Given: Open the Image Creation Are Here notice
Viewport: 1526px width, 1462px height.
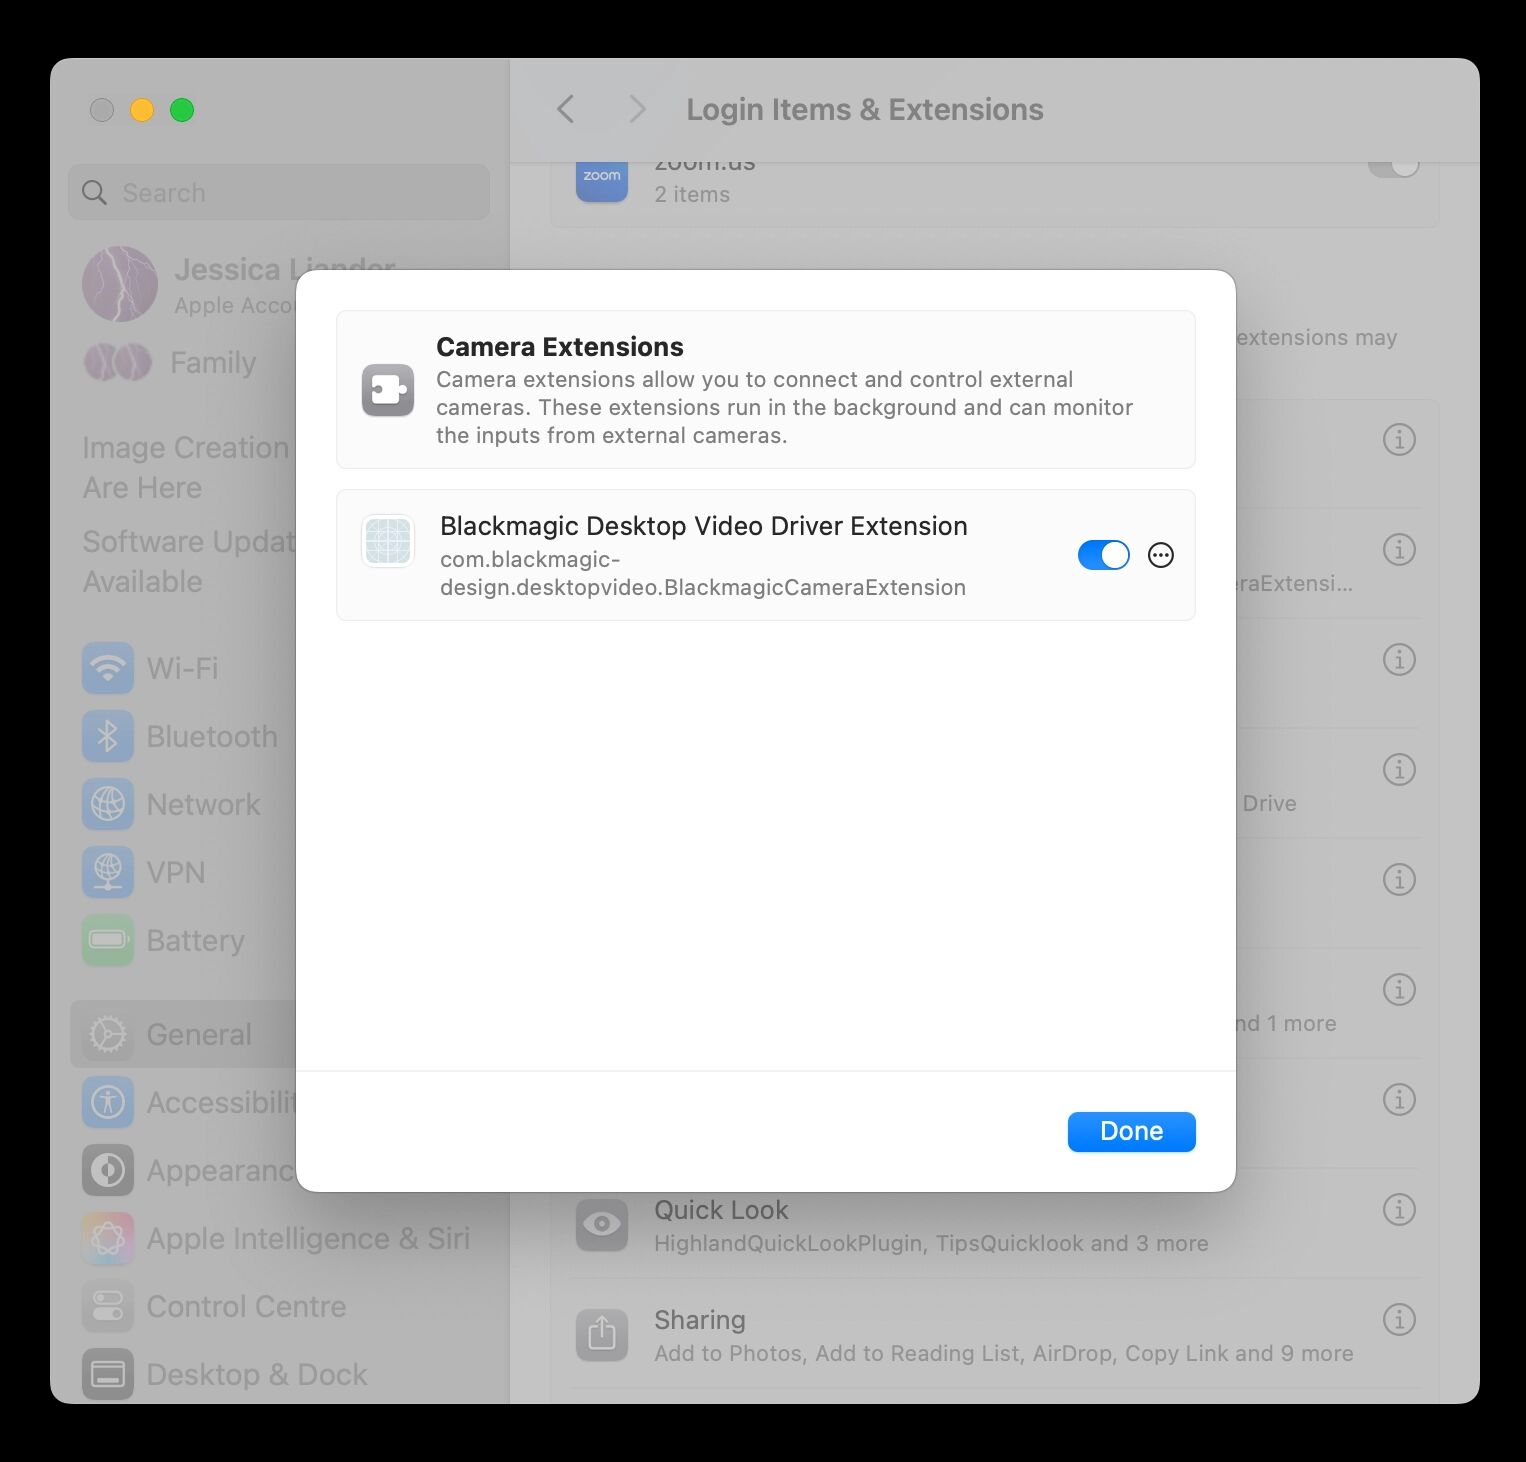Looking at the screenshot, I should tap(185, 467).
